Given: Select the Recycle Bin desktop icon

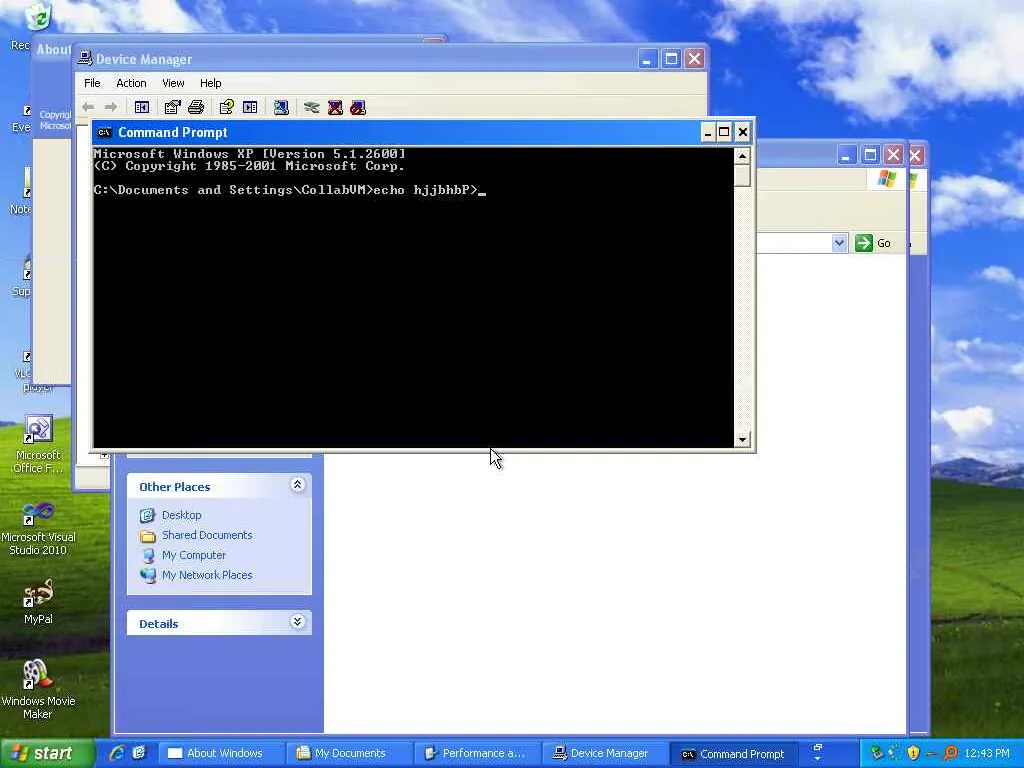Looking at the screenshot, I should (38, 18).
